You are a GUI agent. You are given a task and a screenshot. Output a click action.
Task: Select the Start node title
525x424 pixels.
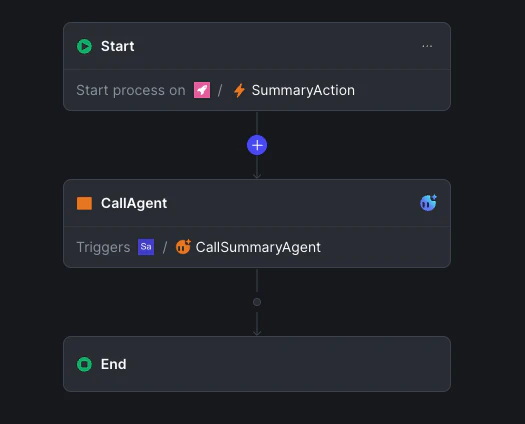tap(118, 46)
